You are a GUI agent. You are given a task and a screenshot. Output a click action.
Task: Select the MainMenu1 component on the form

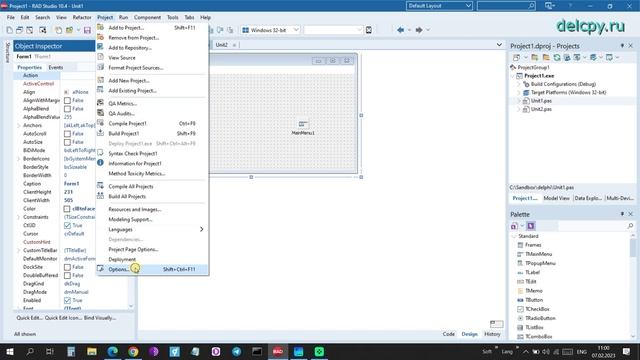303,124
